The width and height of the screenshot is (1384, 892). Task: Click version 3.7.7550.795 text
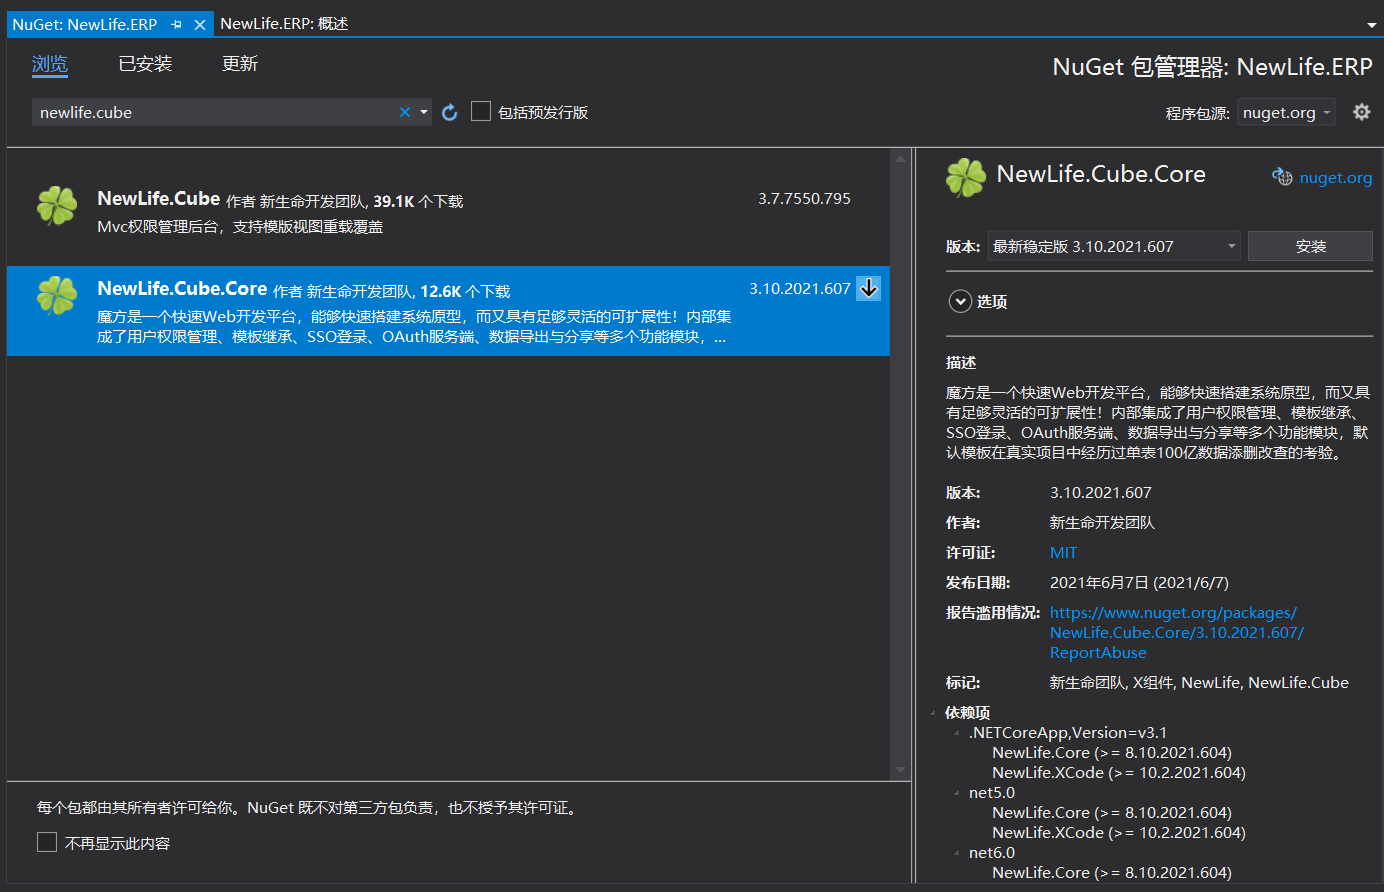[804, 199]
